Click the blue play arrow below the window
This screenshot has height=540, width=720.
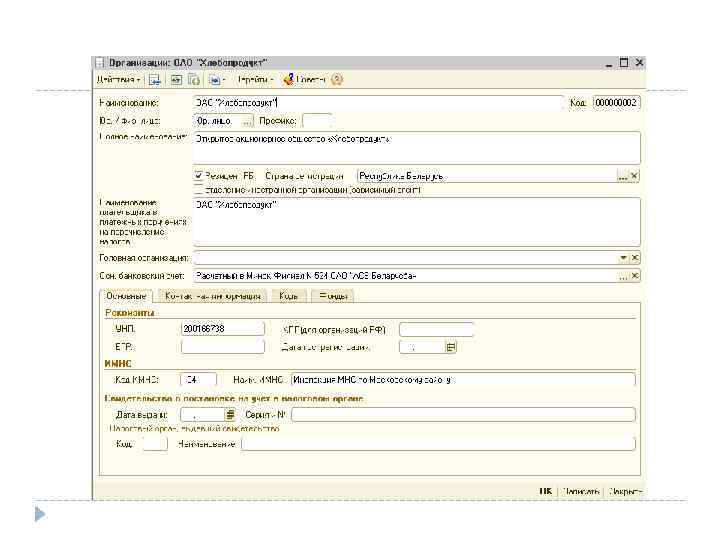pyautogui.click(x=40, y=514)
